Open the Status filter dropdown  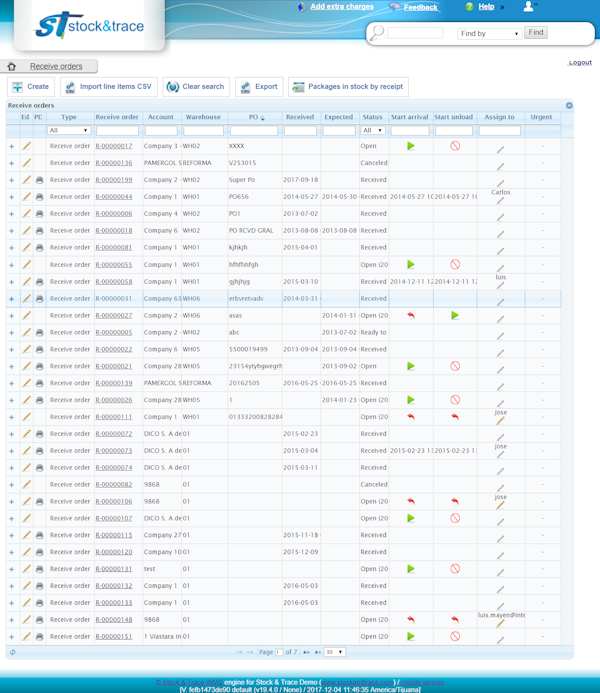pos(373,130)
